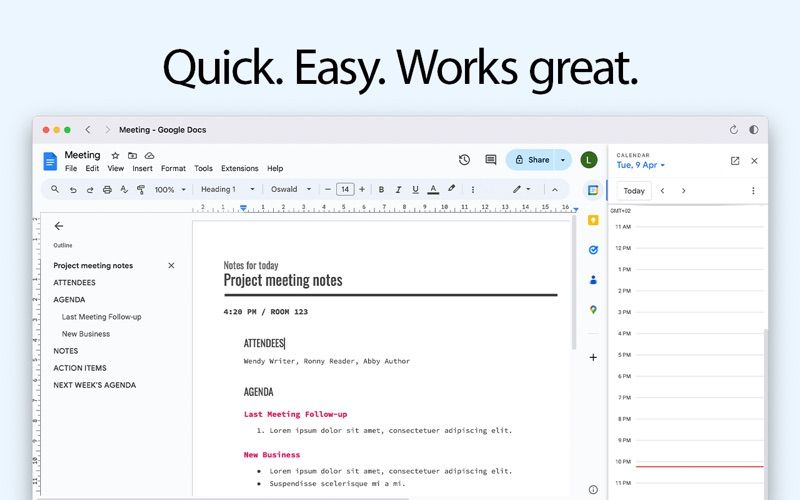The width and height of the screenshot is (800, 500).
Task: Collapse the menus with the up chevron
Action: pyautogui.click(x=555, y=190)
